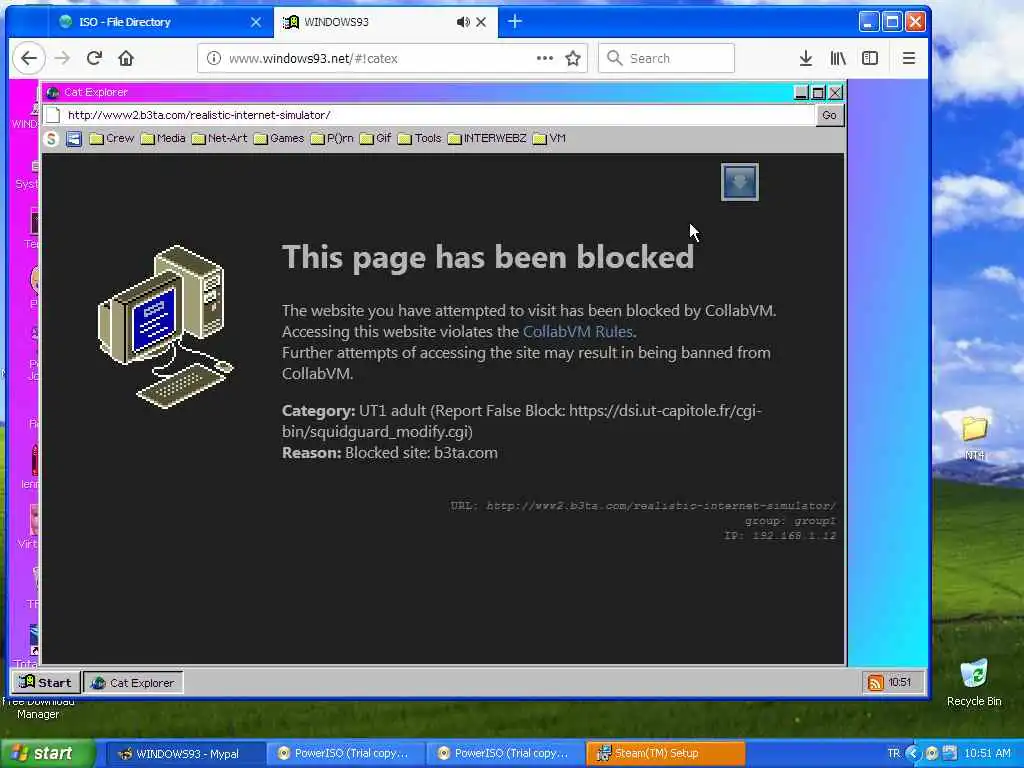Viewport: 1024px width, 768px height.
Task: Click the browser Search field
Action: coord(667,59)
